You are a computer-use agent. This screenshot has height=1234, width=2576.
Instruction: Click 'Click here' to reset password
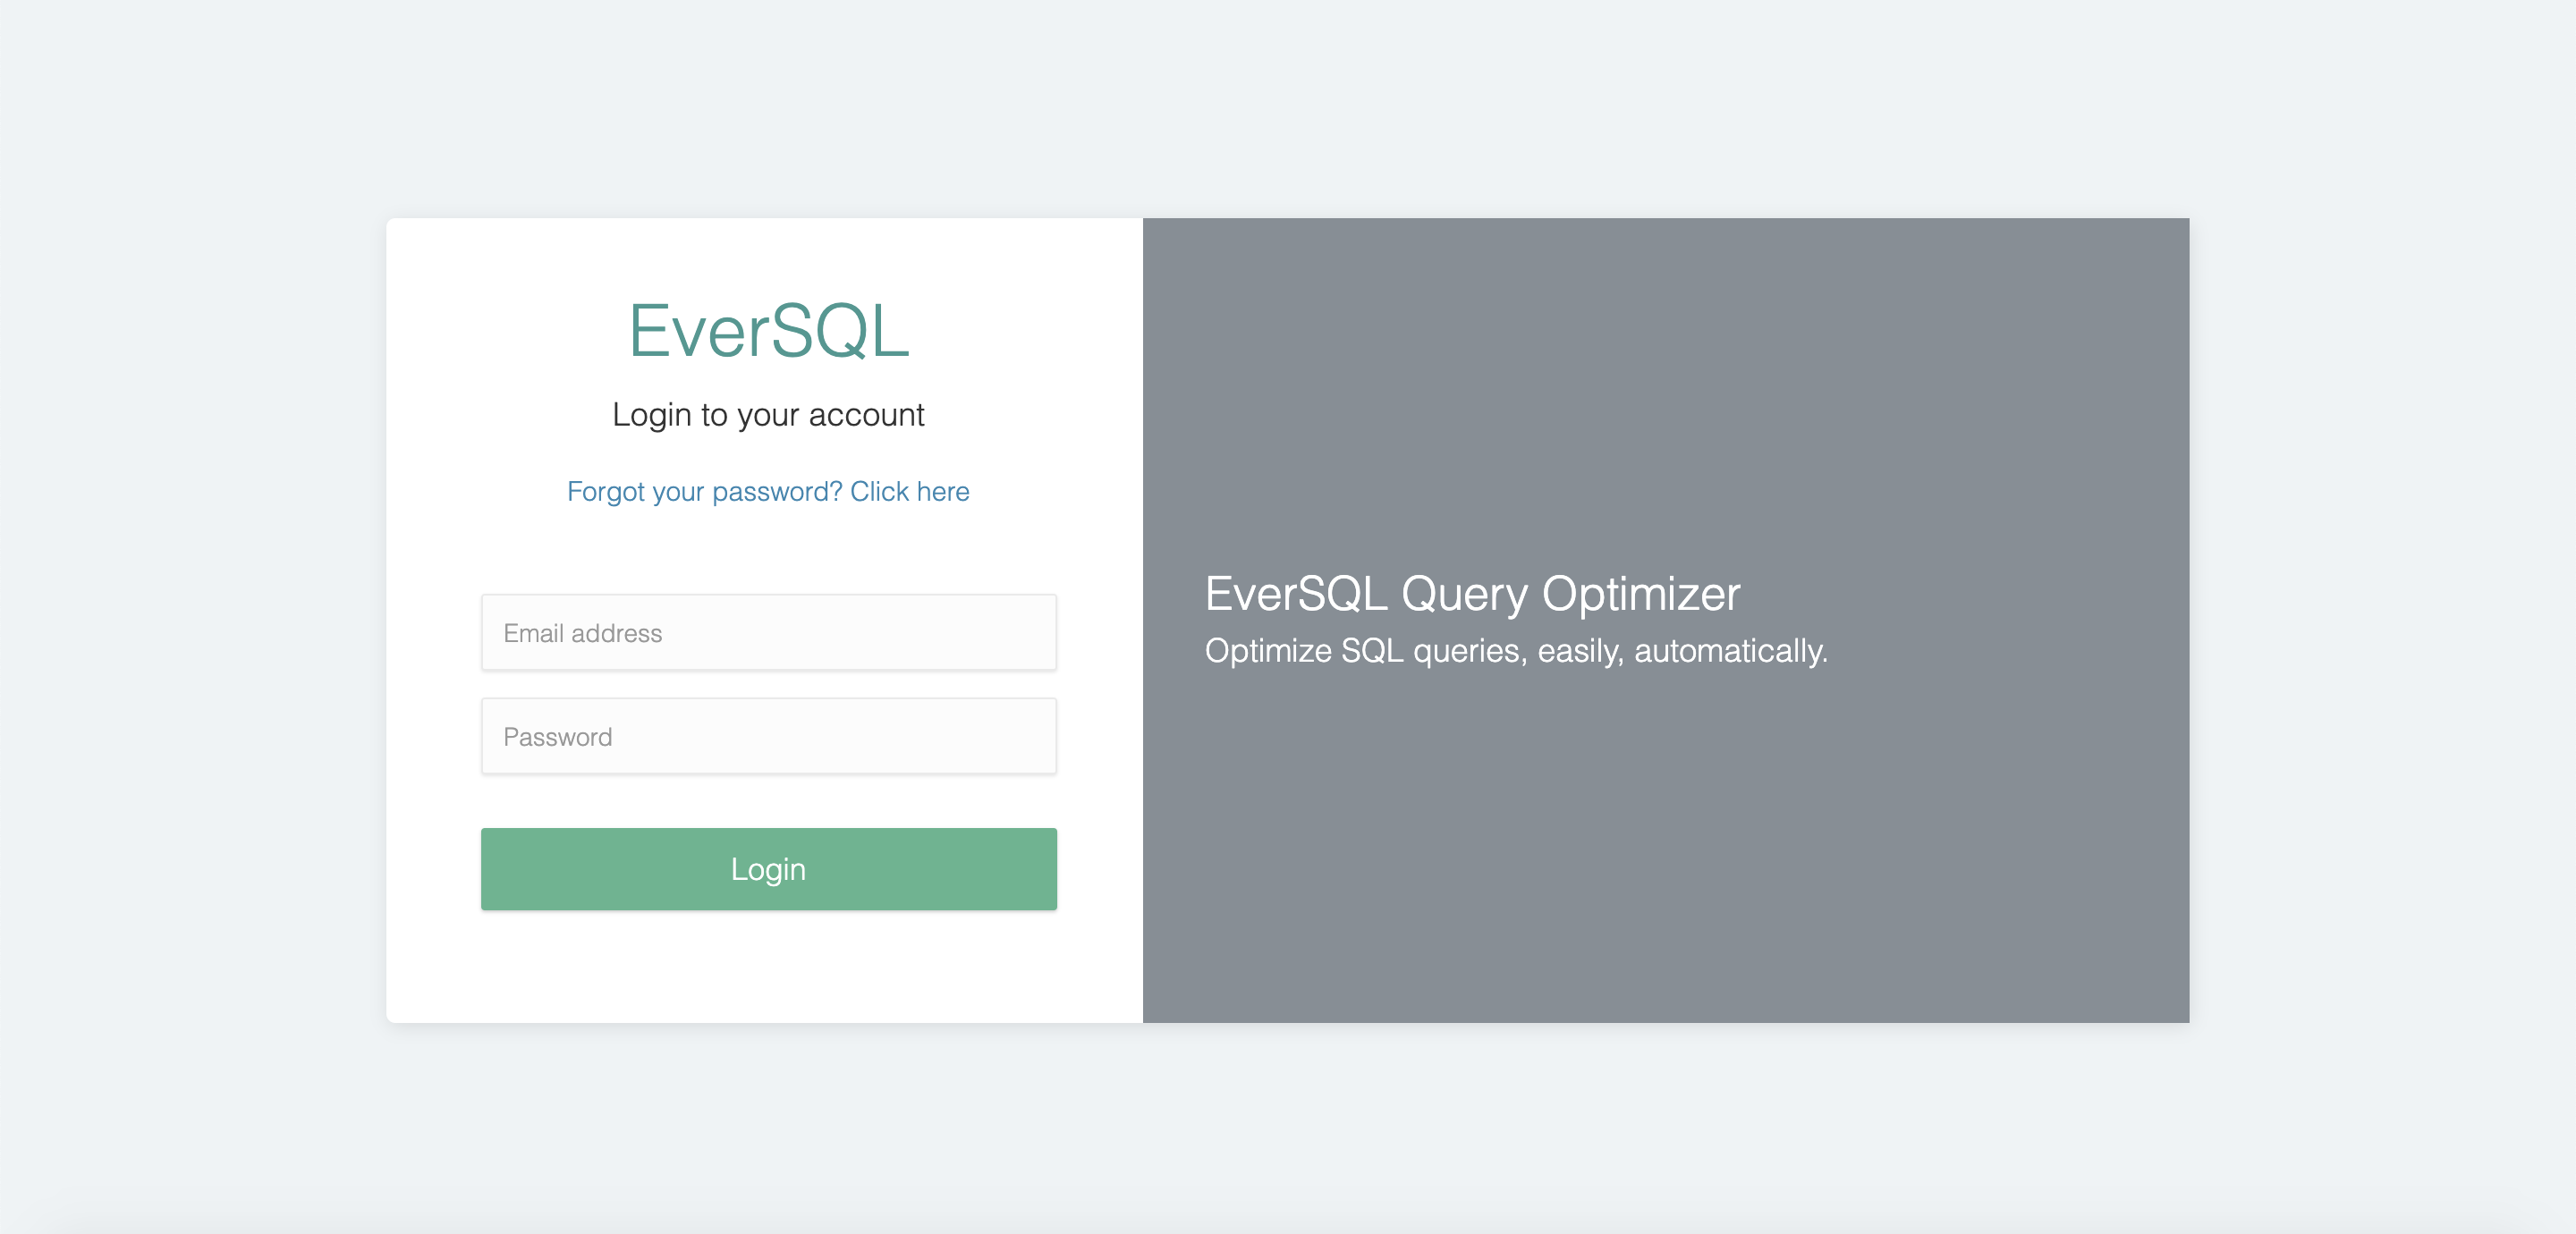coord(909,491)
